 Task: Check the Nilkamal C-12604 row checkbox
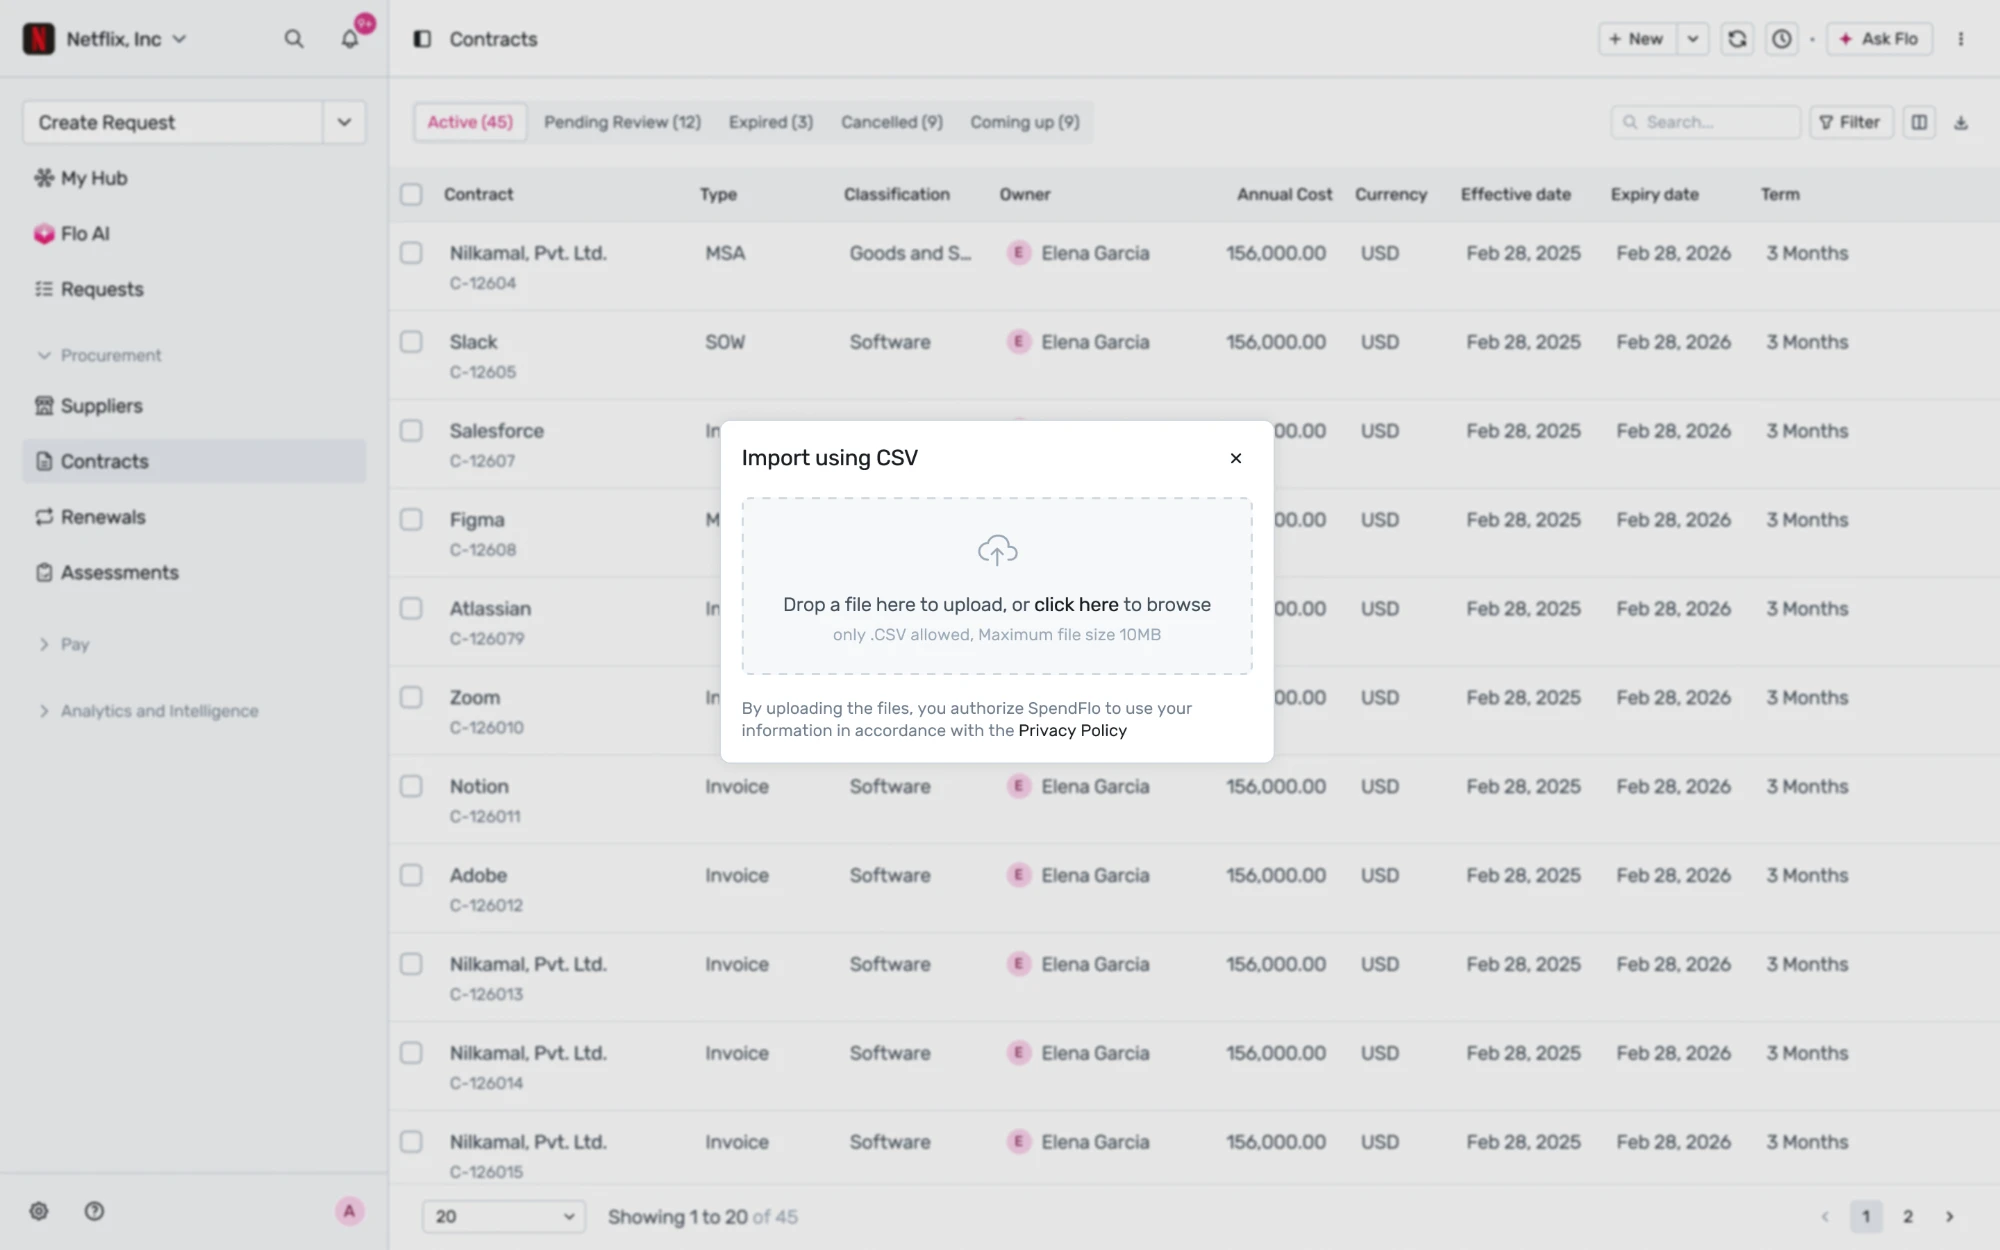tap(411, 253)
